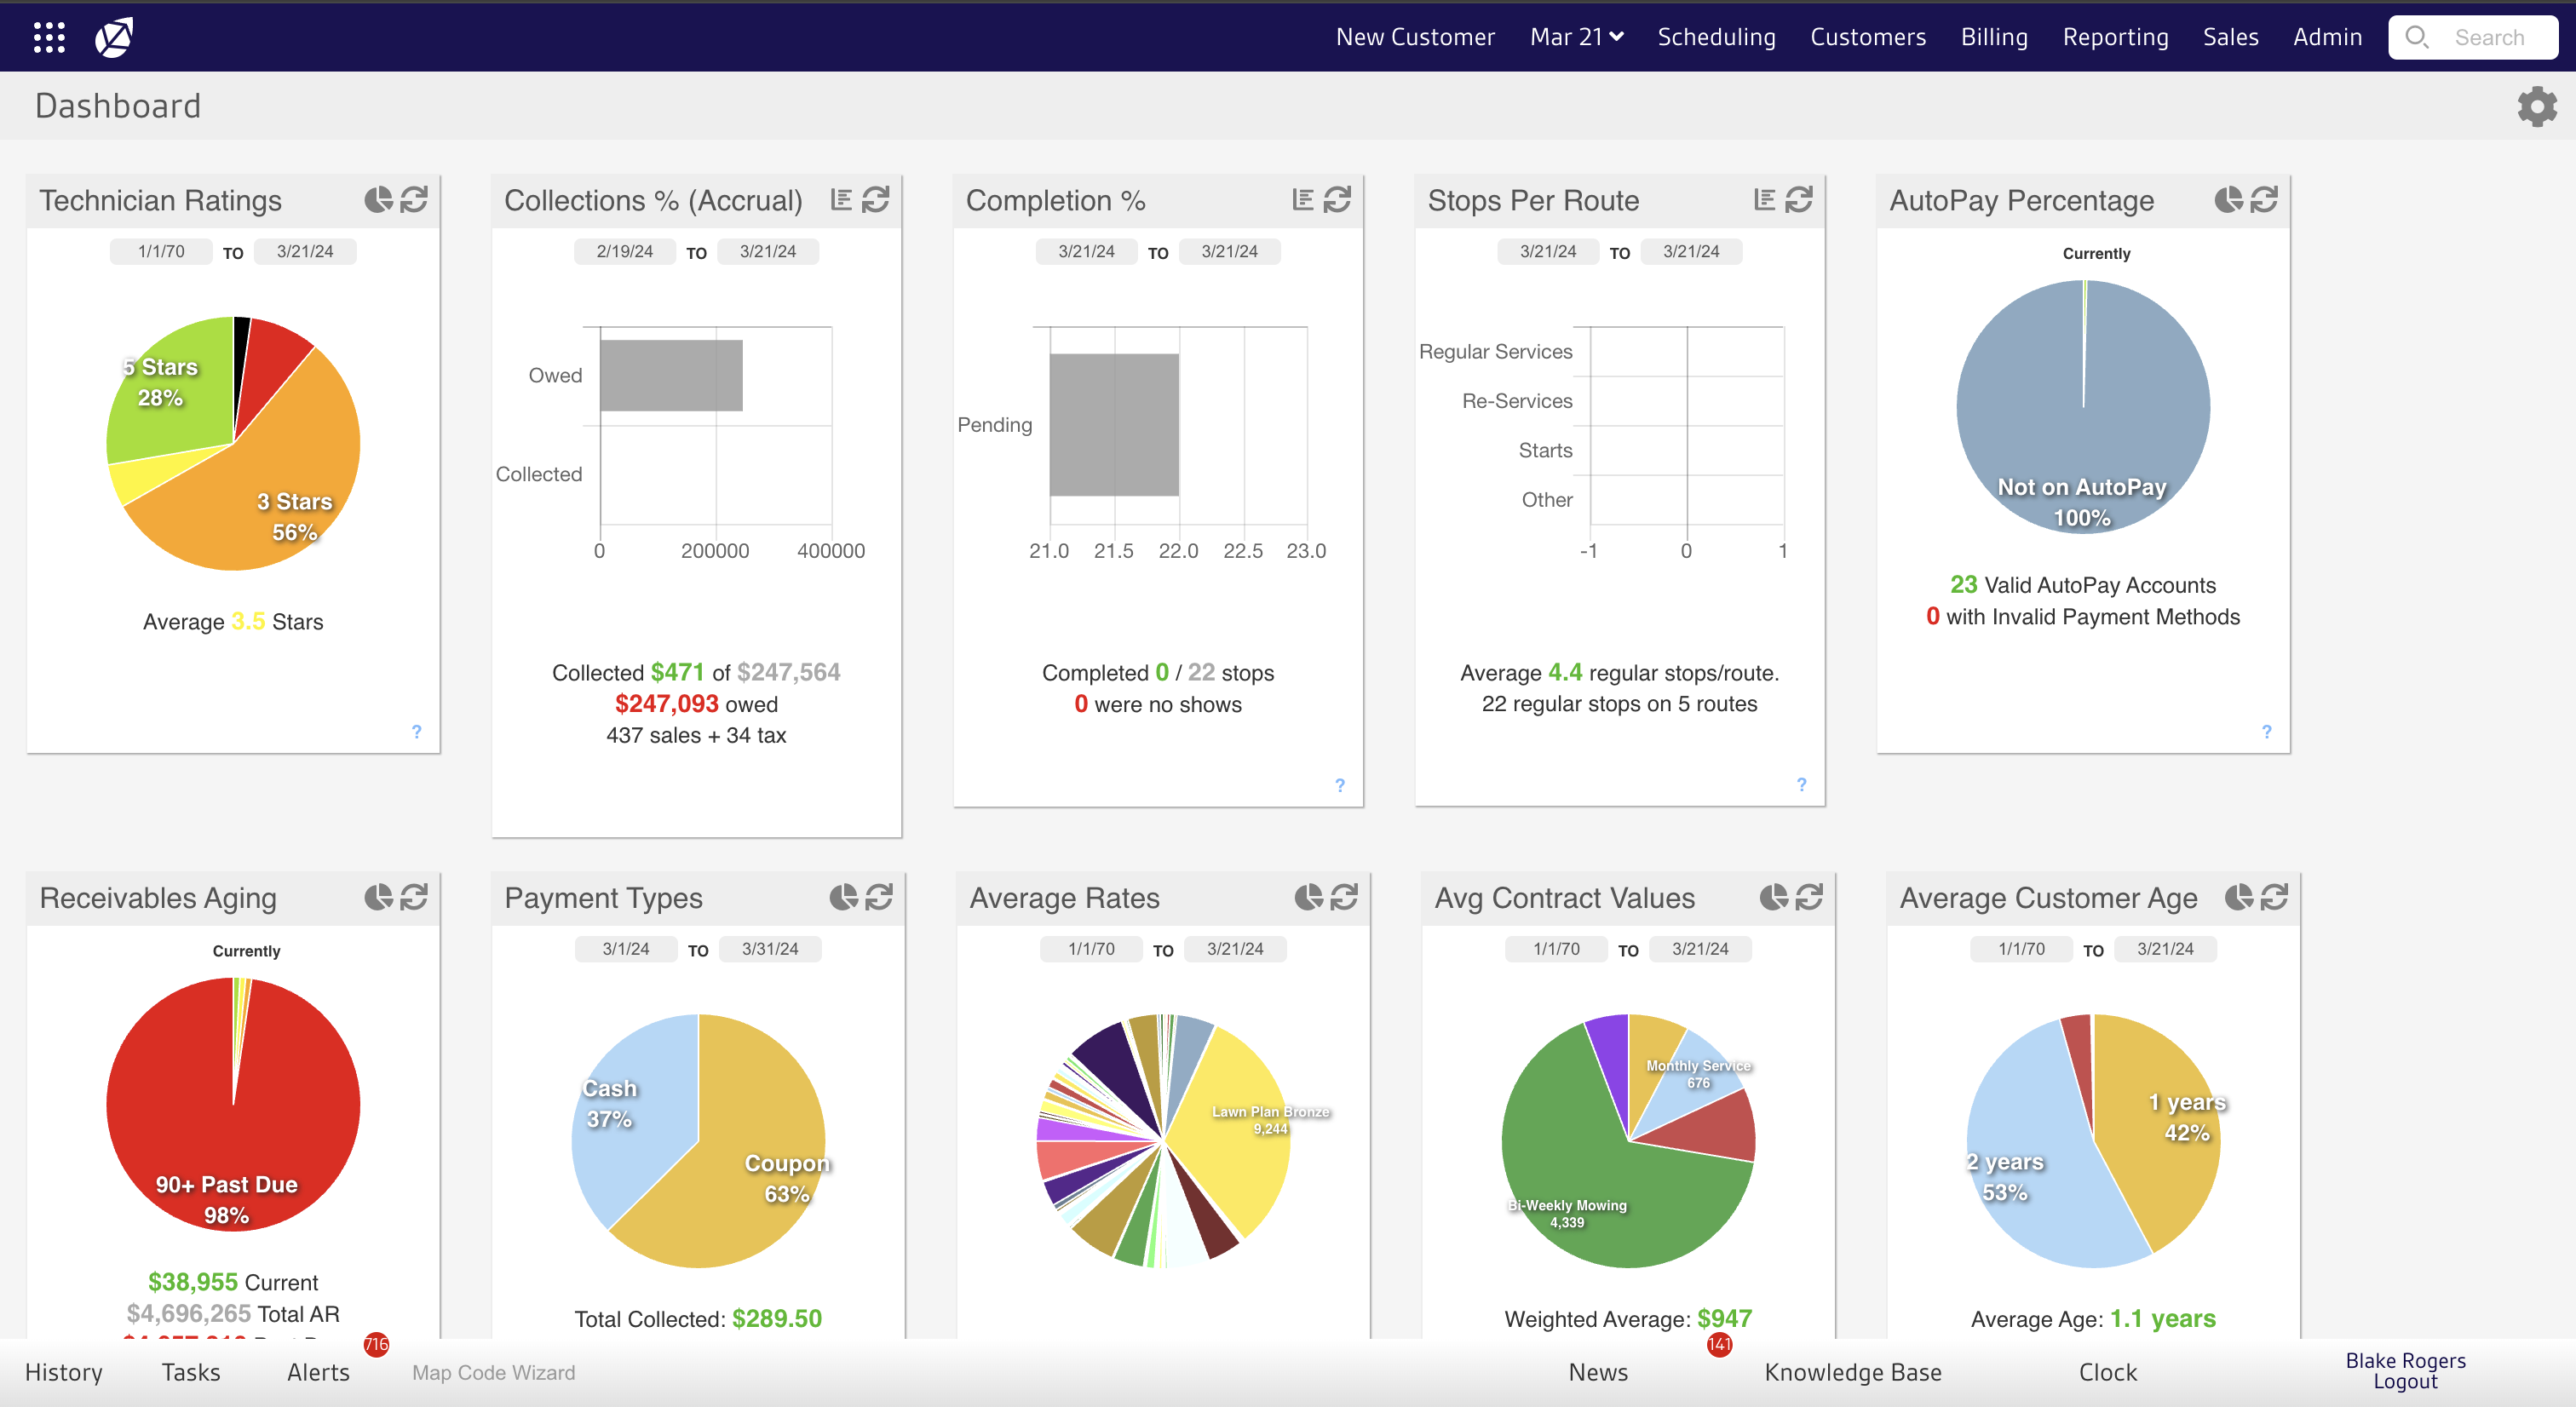Screen dimensions: 2576x1407
Task: Toggle pie chart icon on AutoPay Percentage
Action: click(x=2228, y=200)
